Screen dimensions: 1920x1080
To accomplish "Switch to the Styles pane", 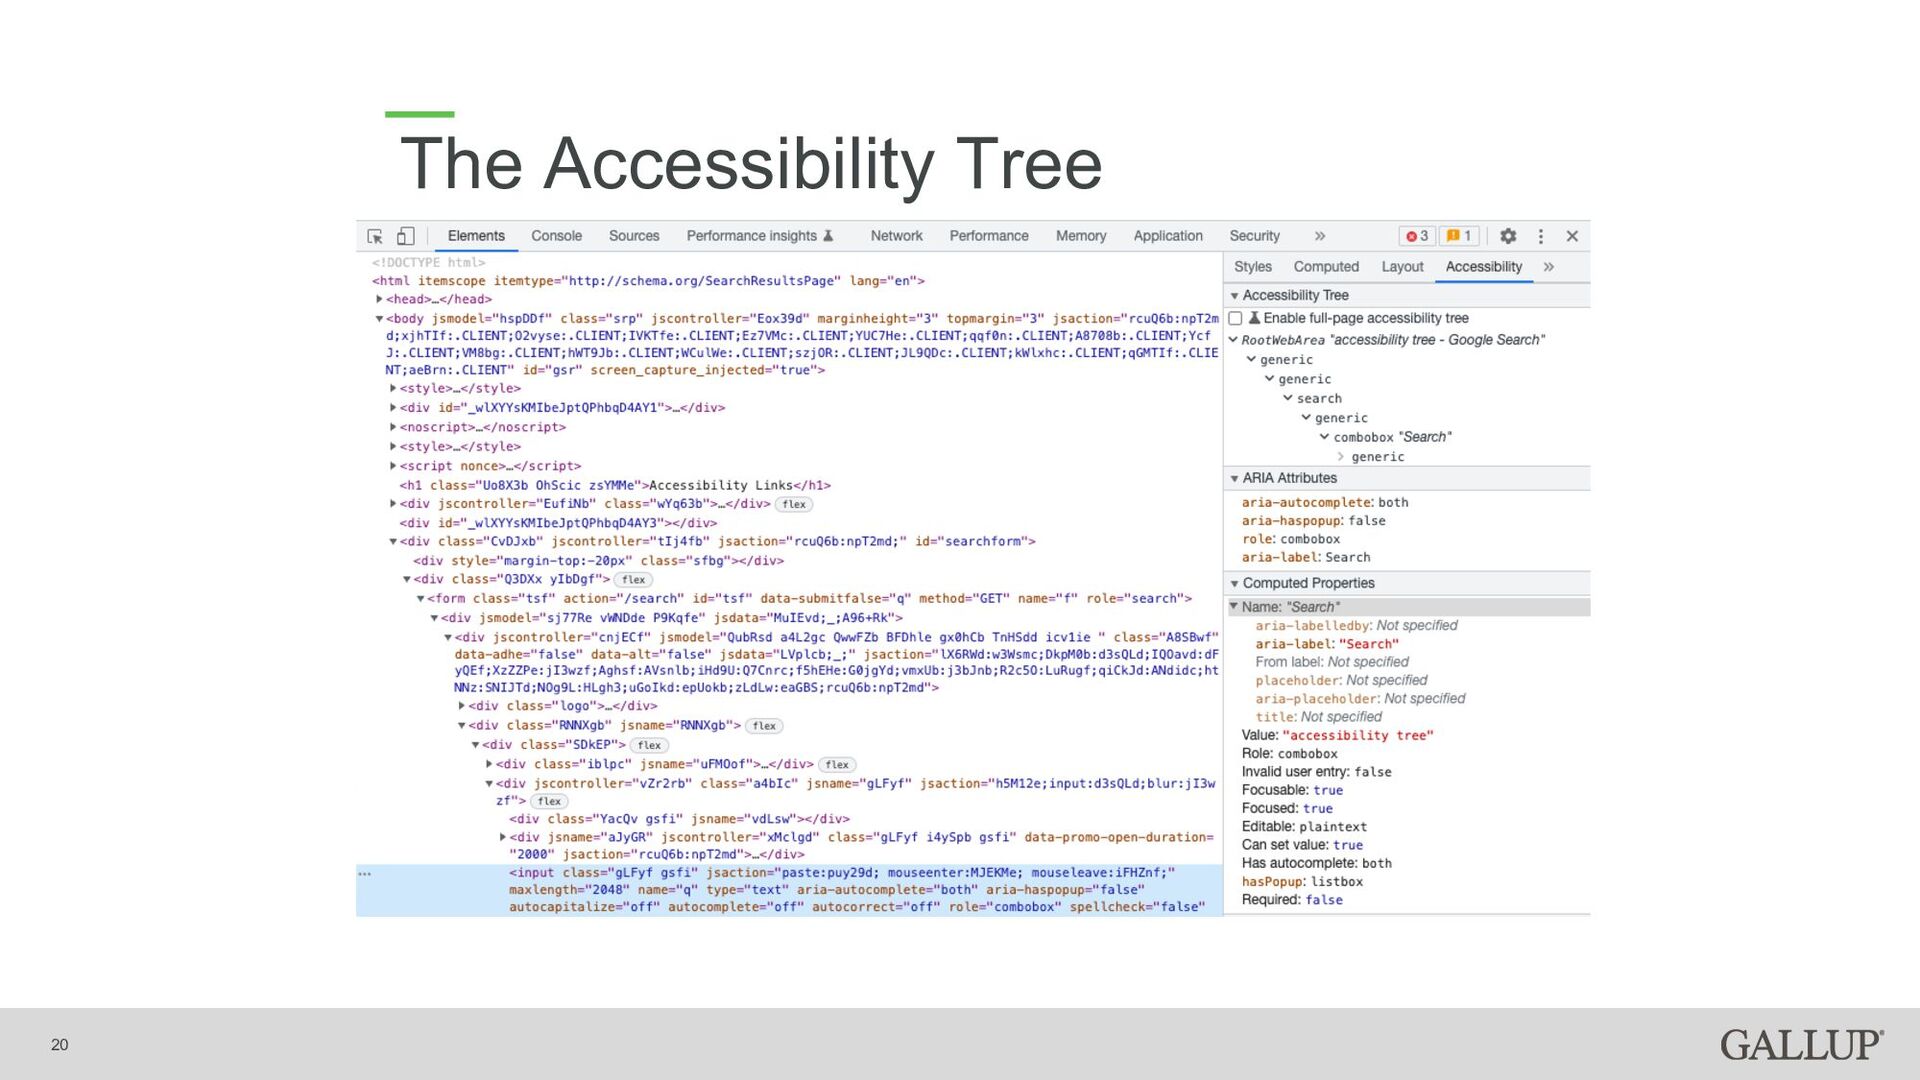I will [1253, 267].
